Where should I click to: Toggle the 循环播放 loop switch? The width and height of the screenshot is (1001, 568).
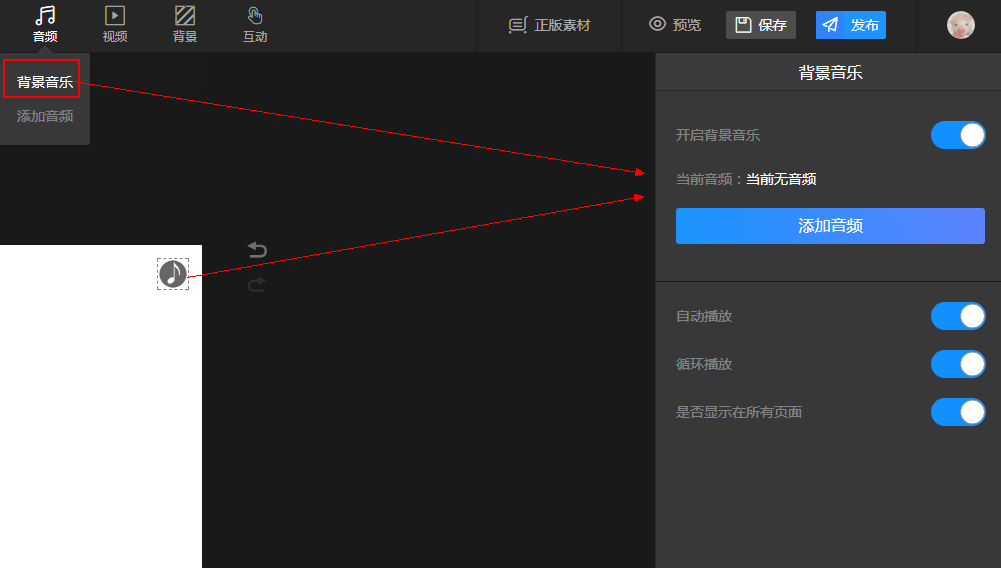pyautogui.click(x=958, y=364)
